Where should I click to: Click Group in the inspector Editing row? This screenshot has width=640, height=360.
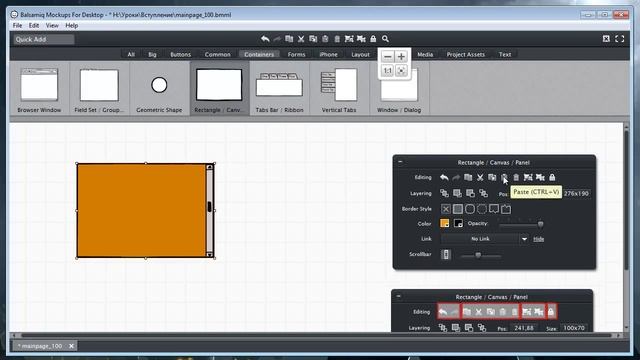click(x=528, y=178)
